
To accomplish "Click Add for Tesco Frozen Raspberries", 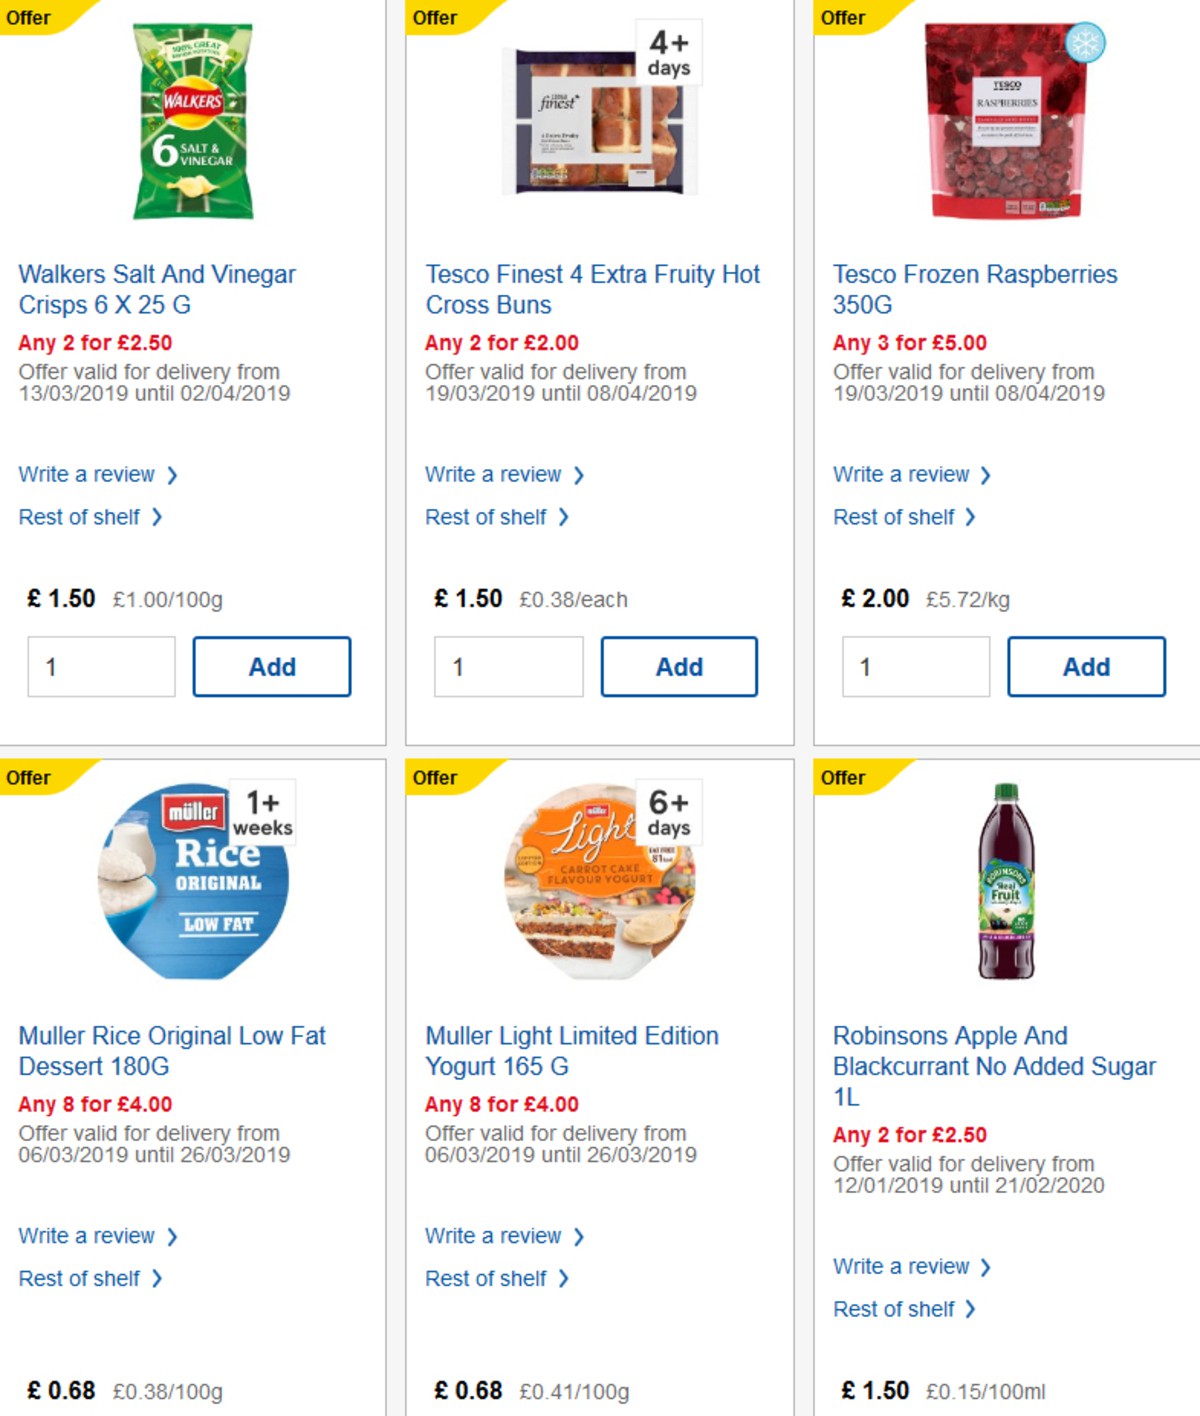I will [1086, 666].
